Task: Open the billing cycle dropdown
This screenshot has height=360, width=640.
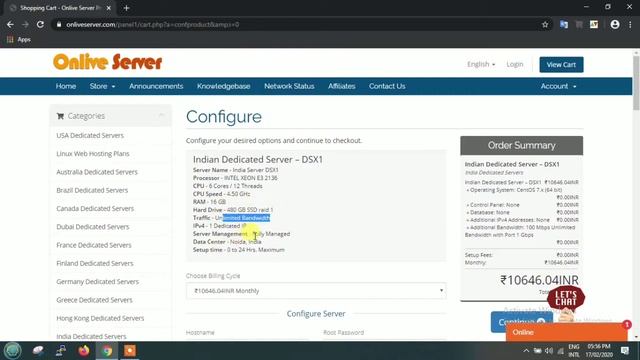Action: click(316, 291)
